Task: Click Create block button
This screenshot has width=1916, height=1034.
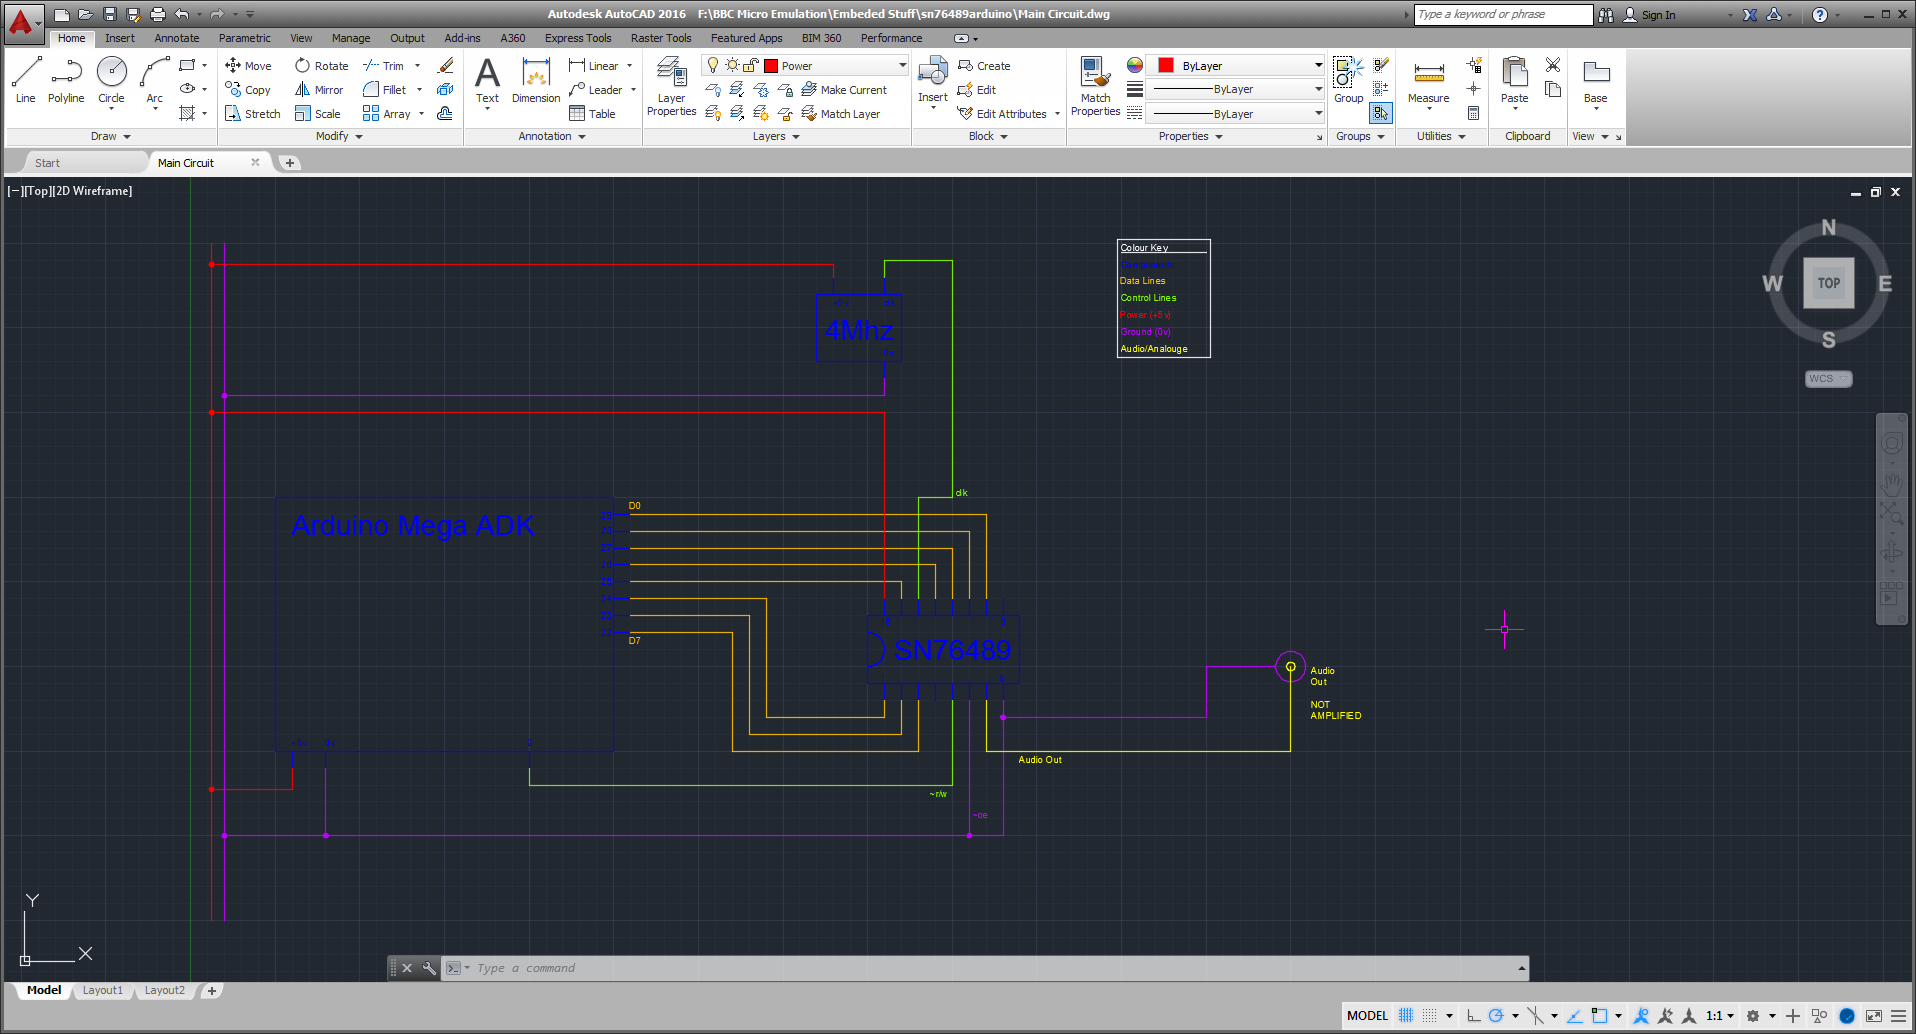Action: click(x=984, y=66)
